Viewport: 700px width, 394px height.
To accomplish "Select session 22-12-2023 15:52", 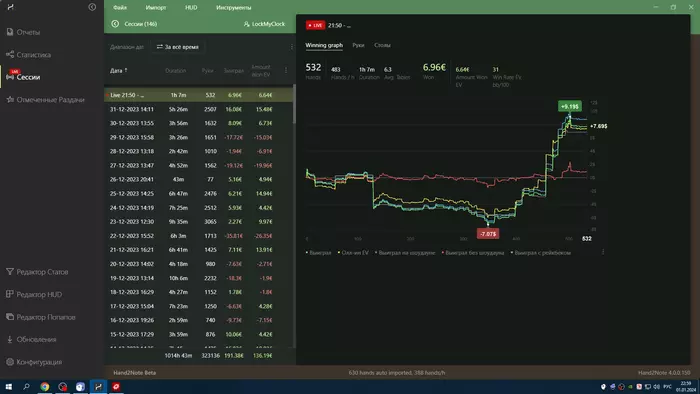I will [x=199, y=236].
